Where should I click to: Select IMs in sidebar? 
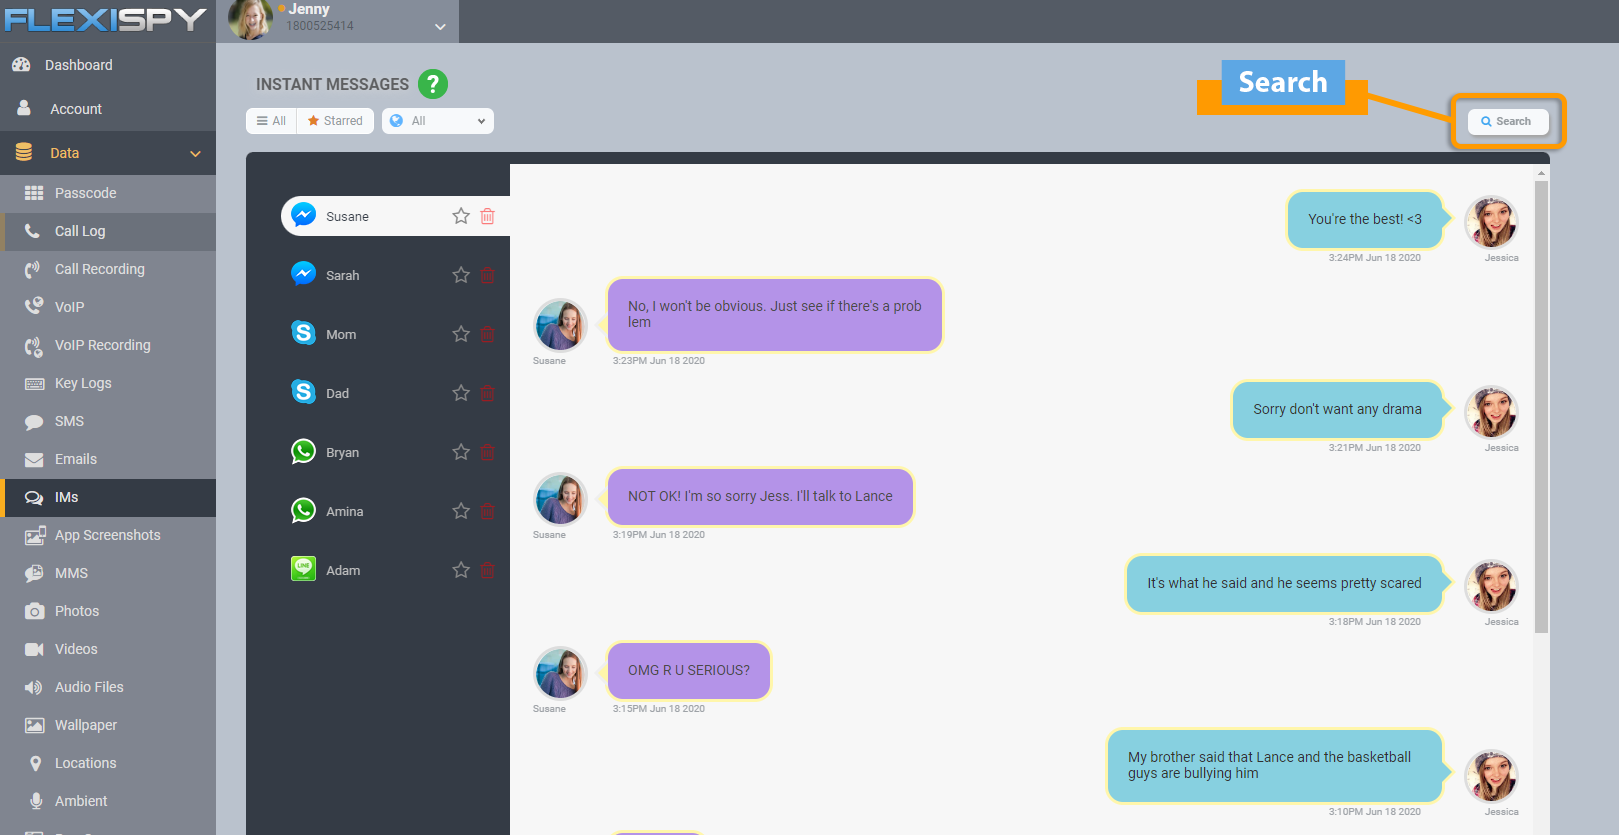pyautogui.click(x=108, y=497)
